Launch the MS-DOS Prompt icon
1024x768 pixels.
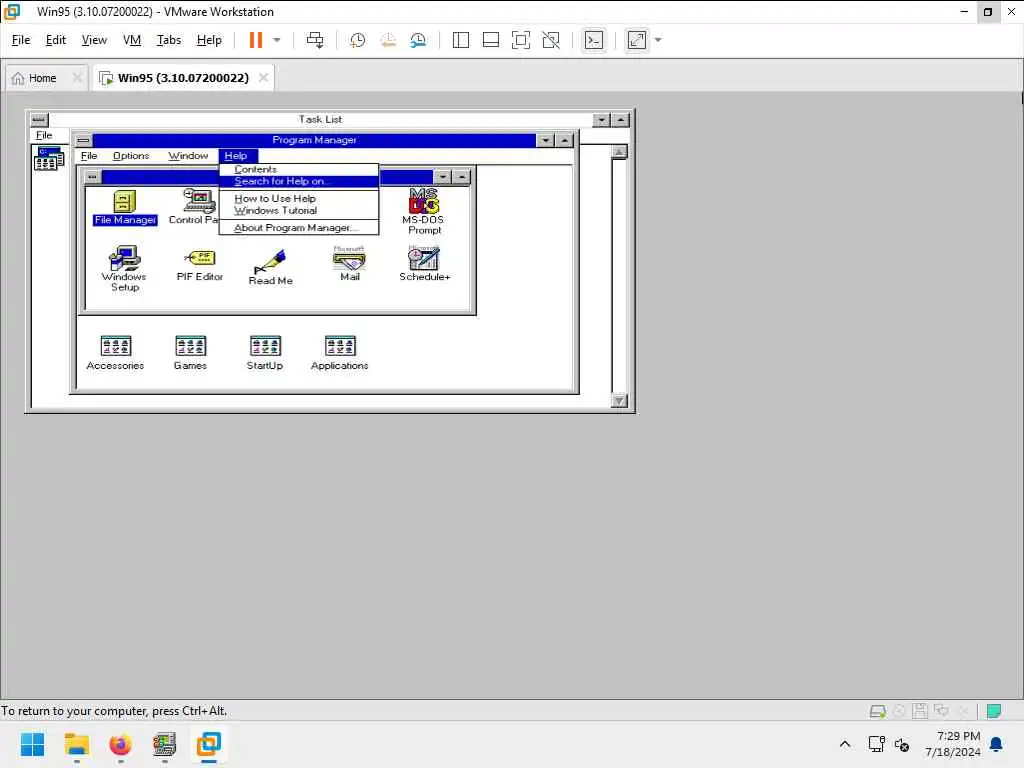[424, 210]
